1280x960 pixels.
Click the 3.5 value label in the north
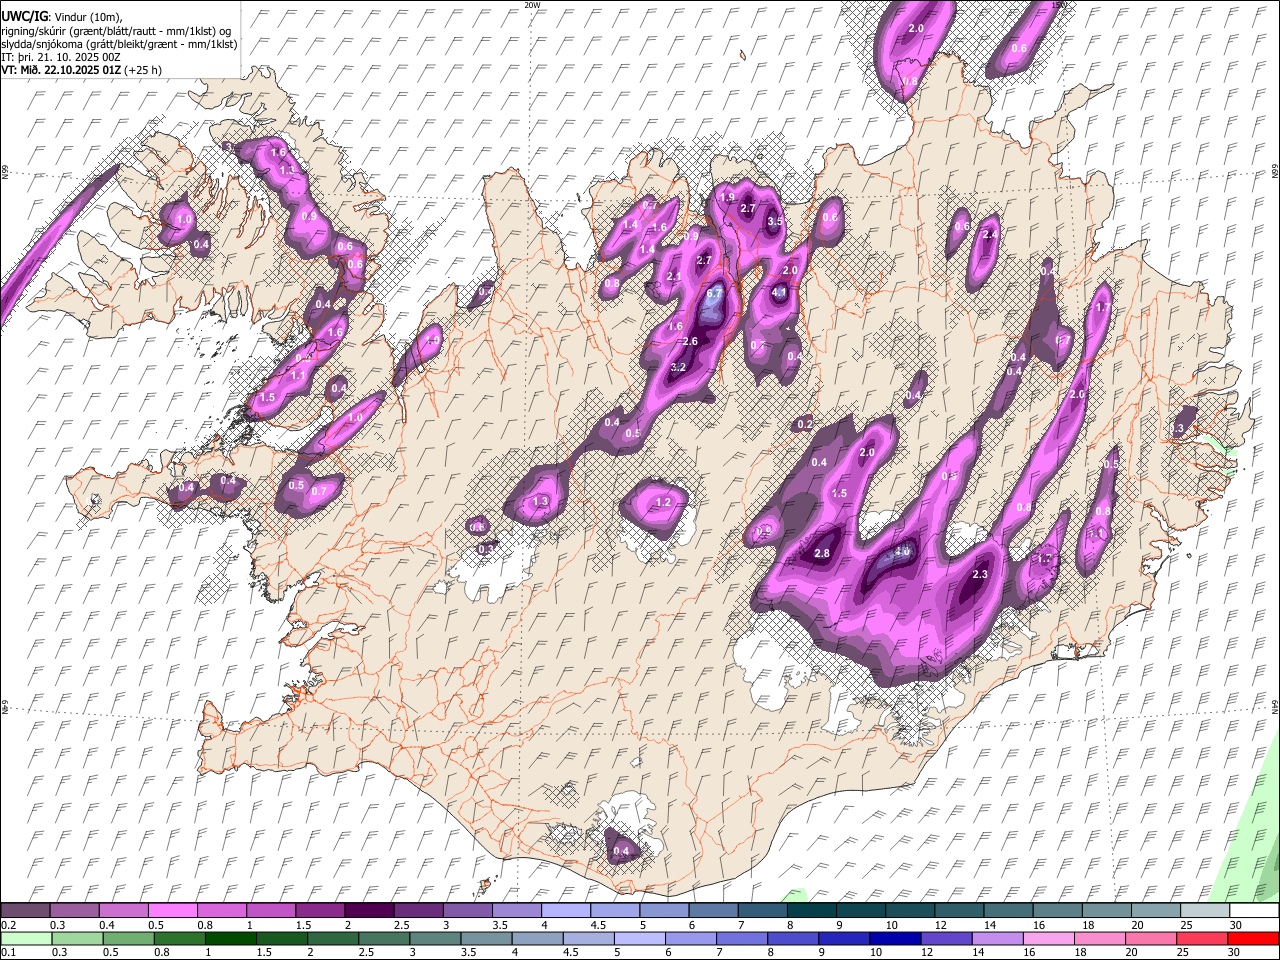tap(775, 222)
